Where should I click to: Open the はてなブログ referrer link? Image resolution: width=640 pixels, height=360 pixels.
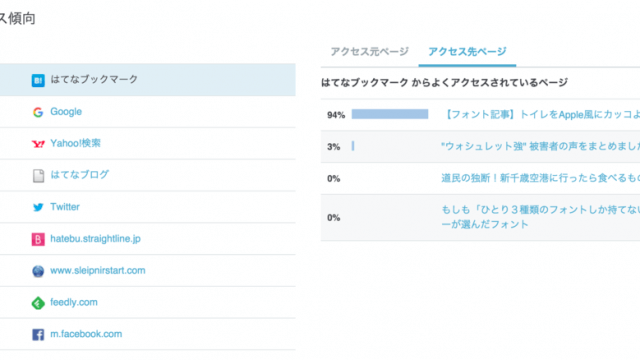[x=80, y=175]
